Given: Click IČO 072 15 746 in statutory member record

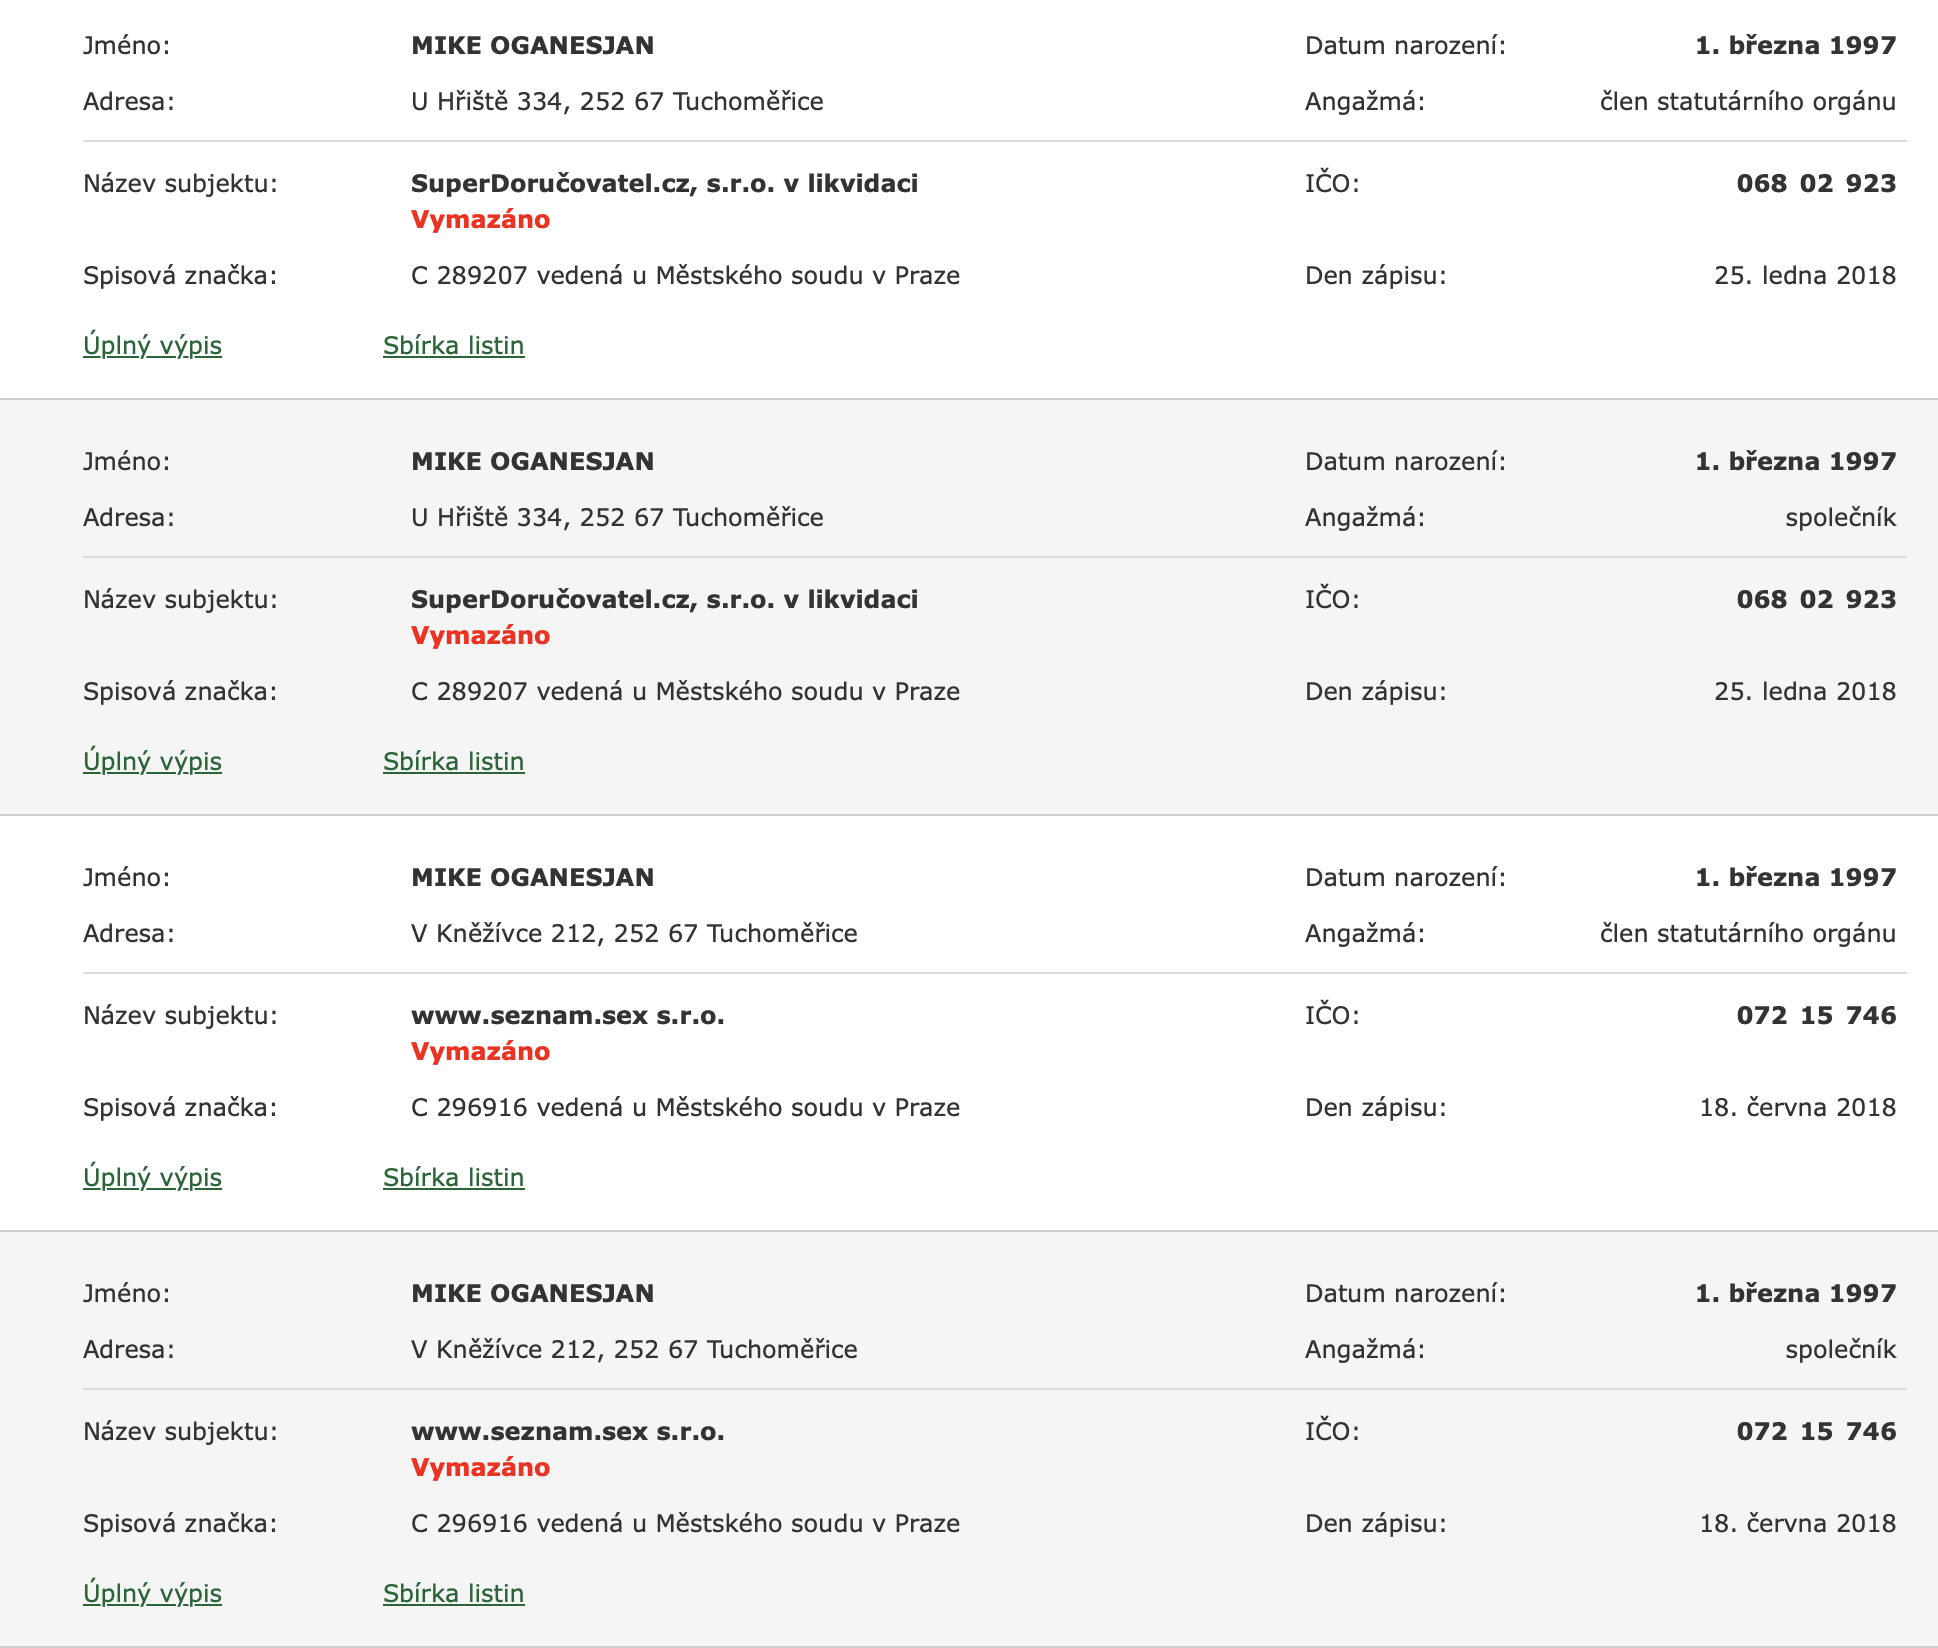Looking at the screenshot, I should pyautogui.click(x=1816, y=1015).
